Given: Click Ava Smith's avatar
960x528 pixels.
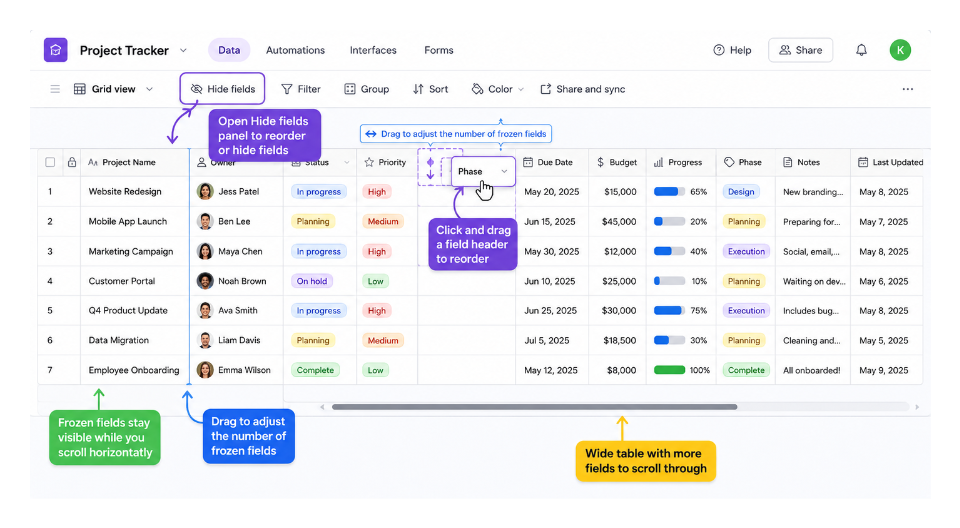Looking at the screenshot, I should (x=205, y=311).
